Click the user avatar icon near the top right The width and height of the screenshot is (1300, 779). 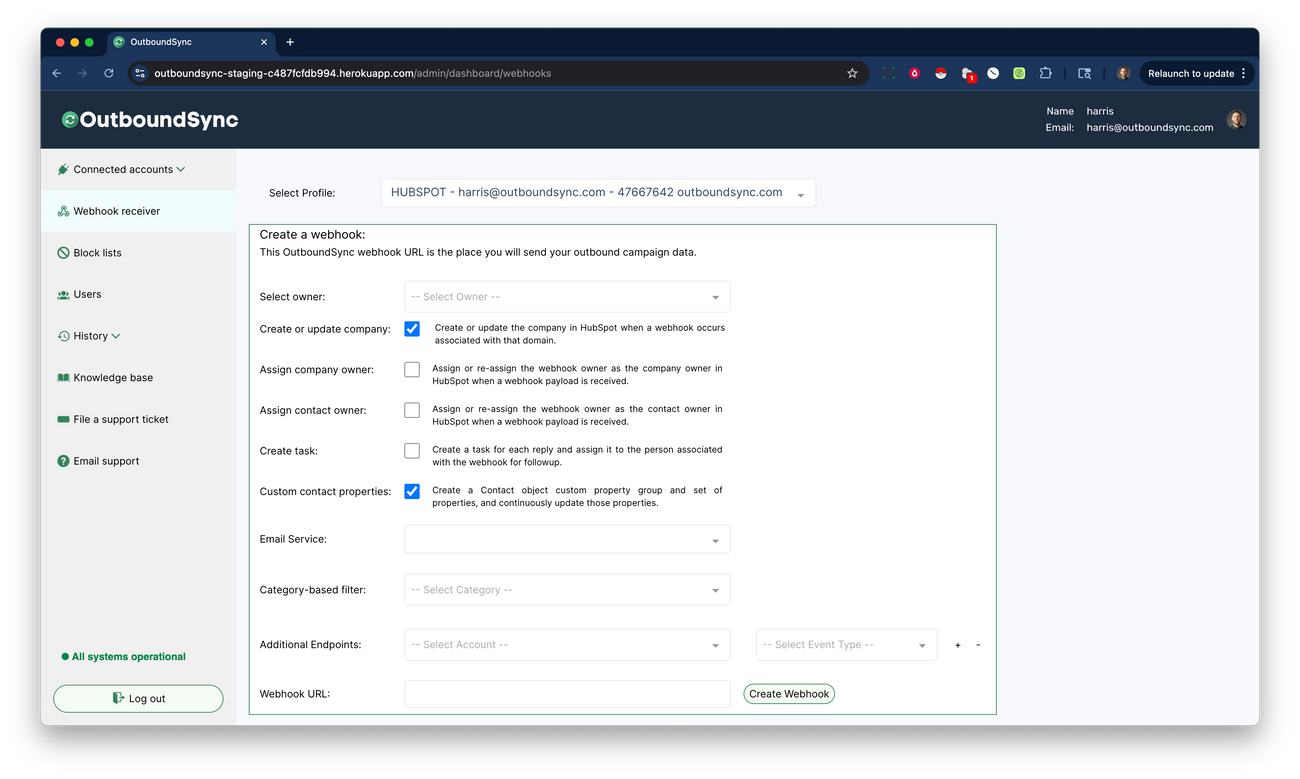click(1236, 119)
